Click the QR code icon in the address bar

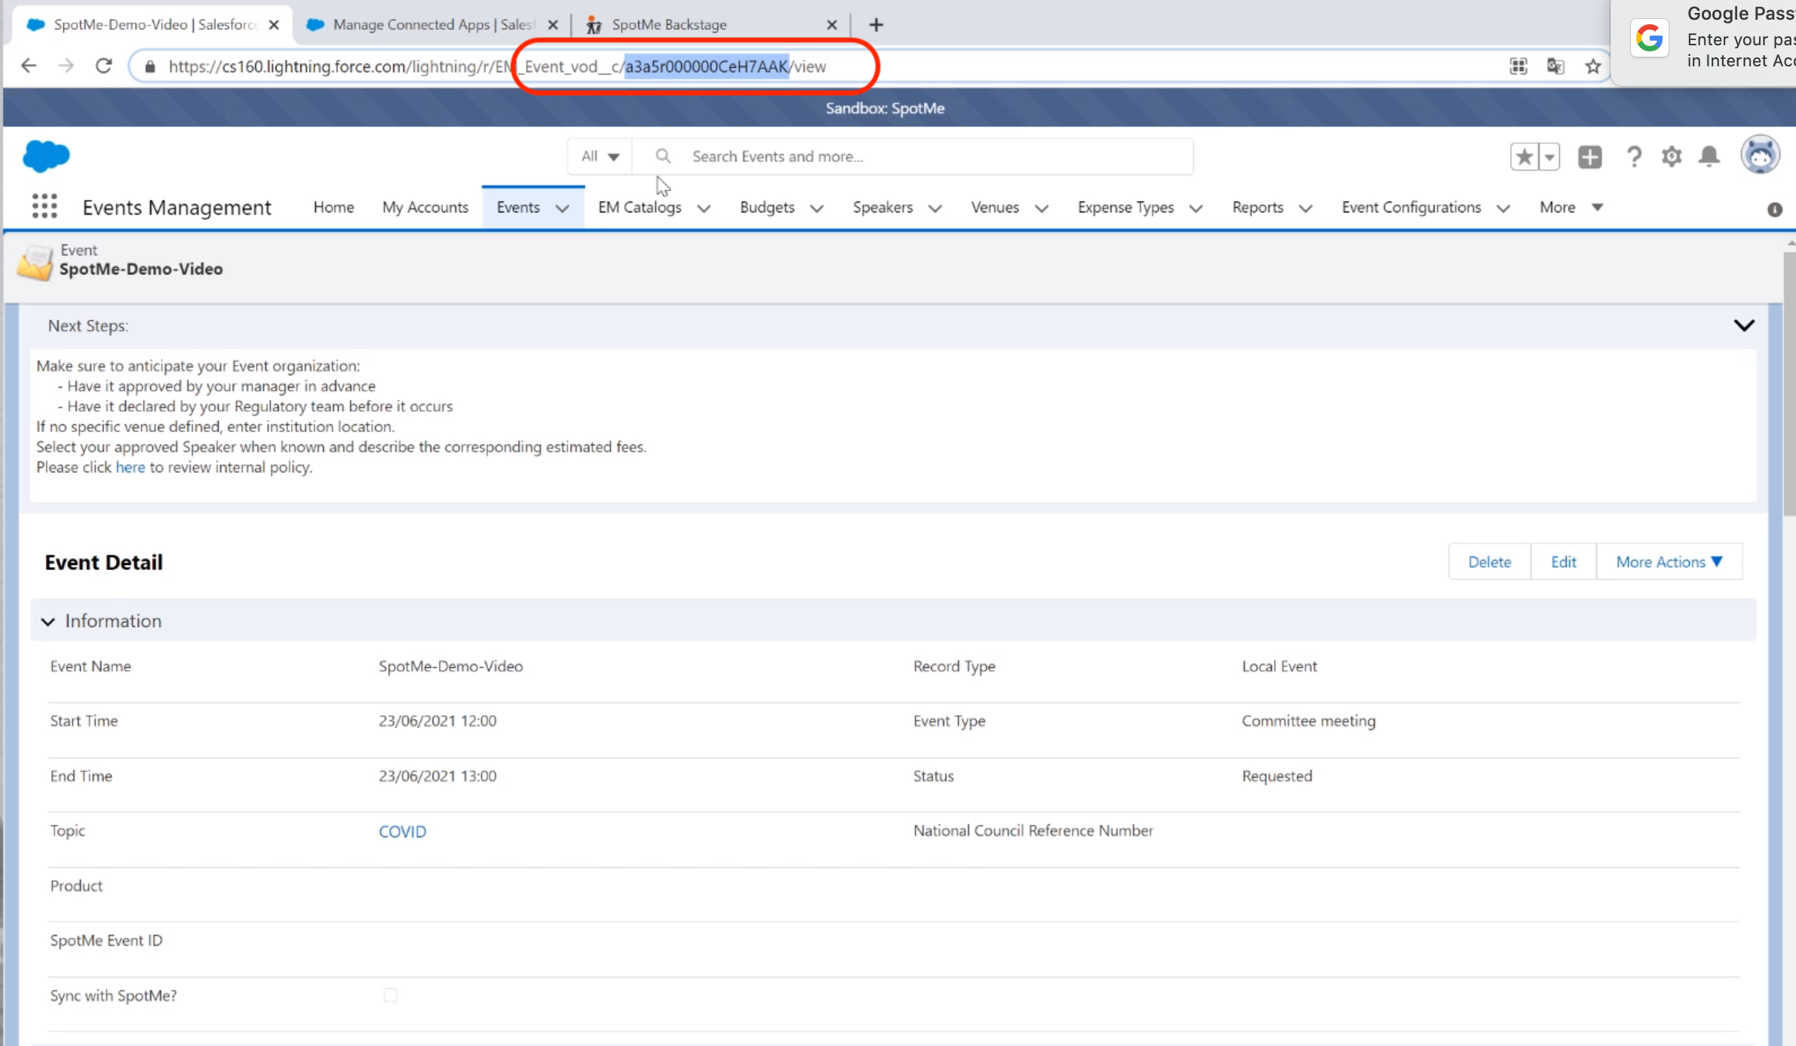pos(1518,66)
